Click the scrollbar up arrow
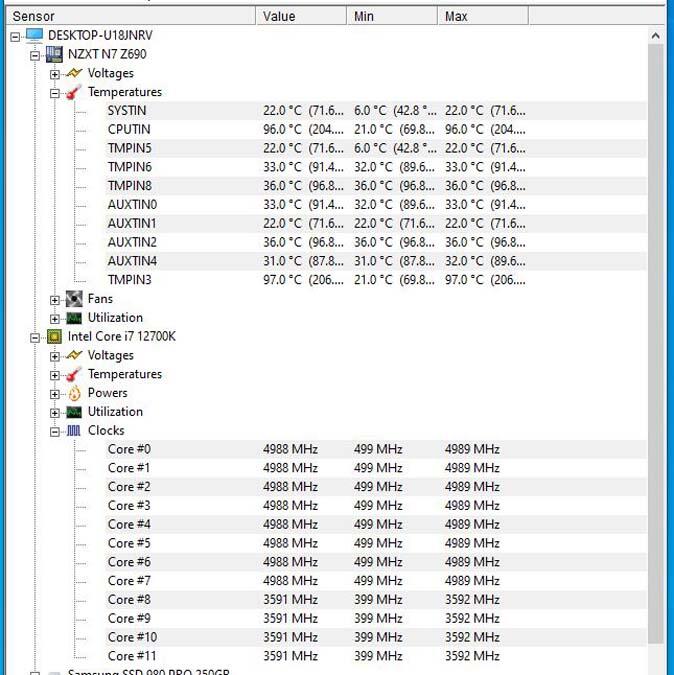The width and height of the screenshot is (674, 675). [655, 36]
